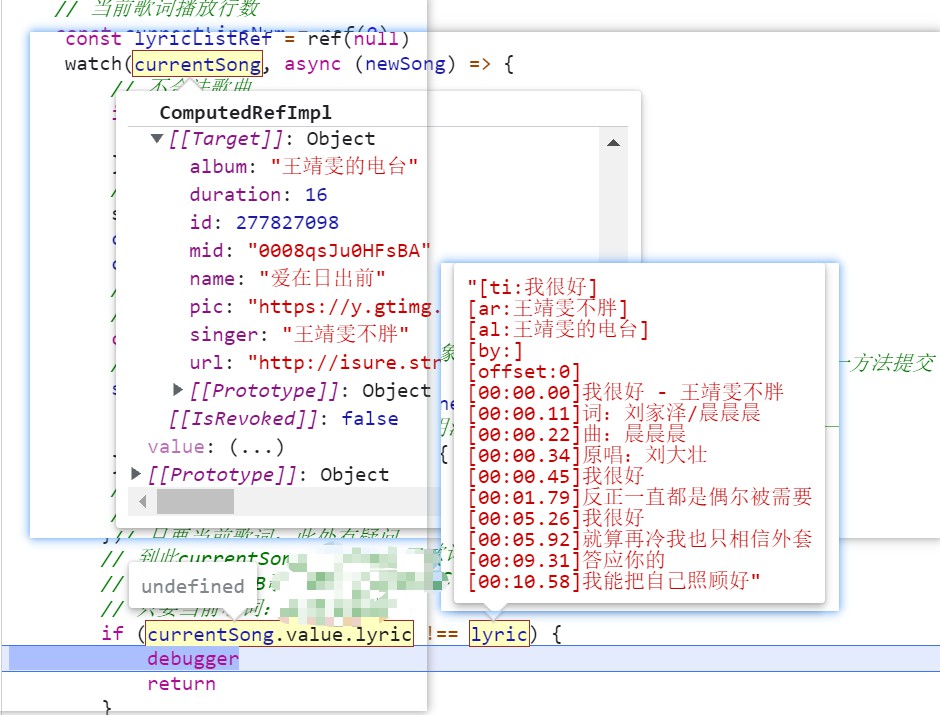Click the debugger statement line
Screen dimensions: 940x715
point(193,659)
